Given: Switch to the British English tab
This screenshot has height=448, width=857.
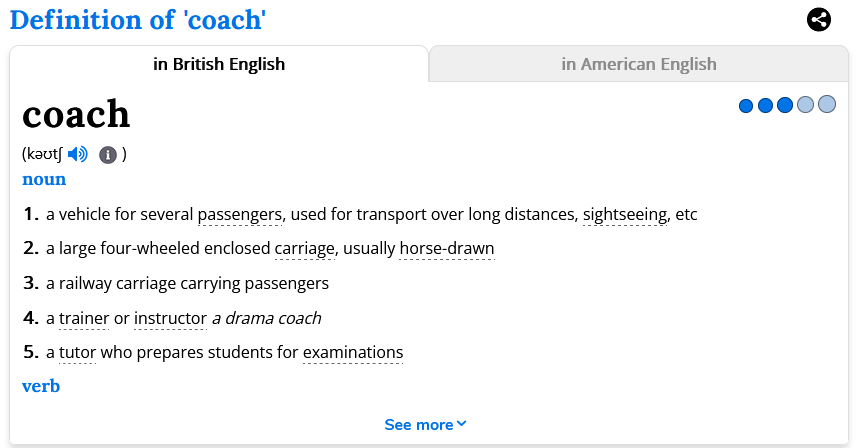Looking at the screenshot, I should (219, 64).
